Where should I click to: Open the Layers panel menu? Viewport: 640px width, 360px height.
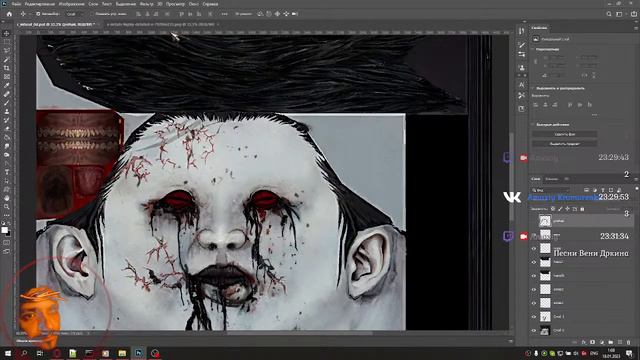(636, 179)
